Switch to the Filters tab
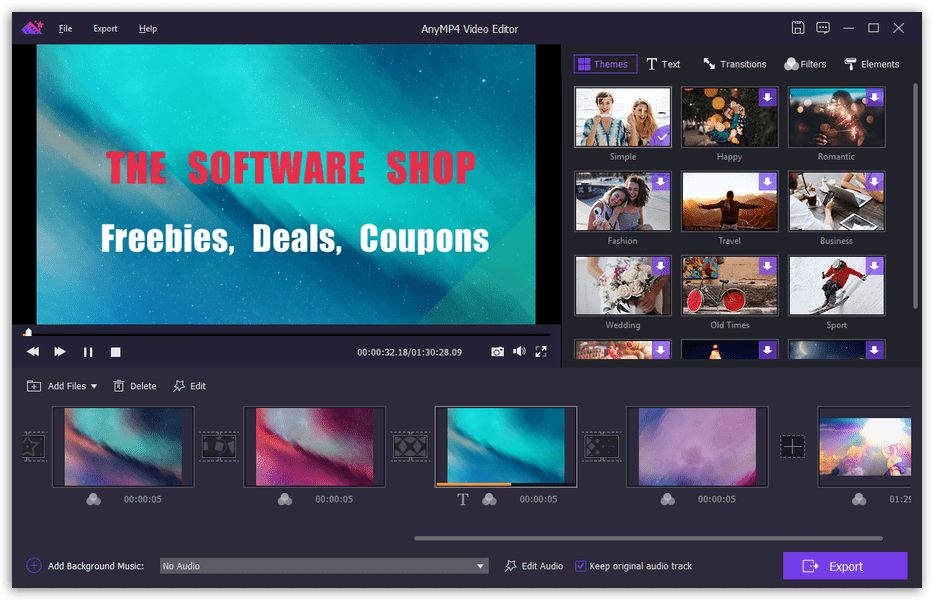The image size is (934, 600). tap(805, 64)
